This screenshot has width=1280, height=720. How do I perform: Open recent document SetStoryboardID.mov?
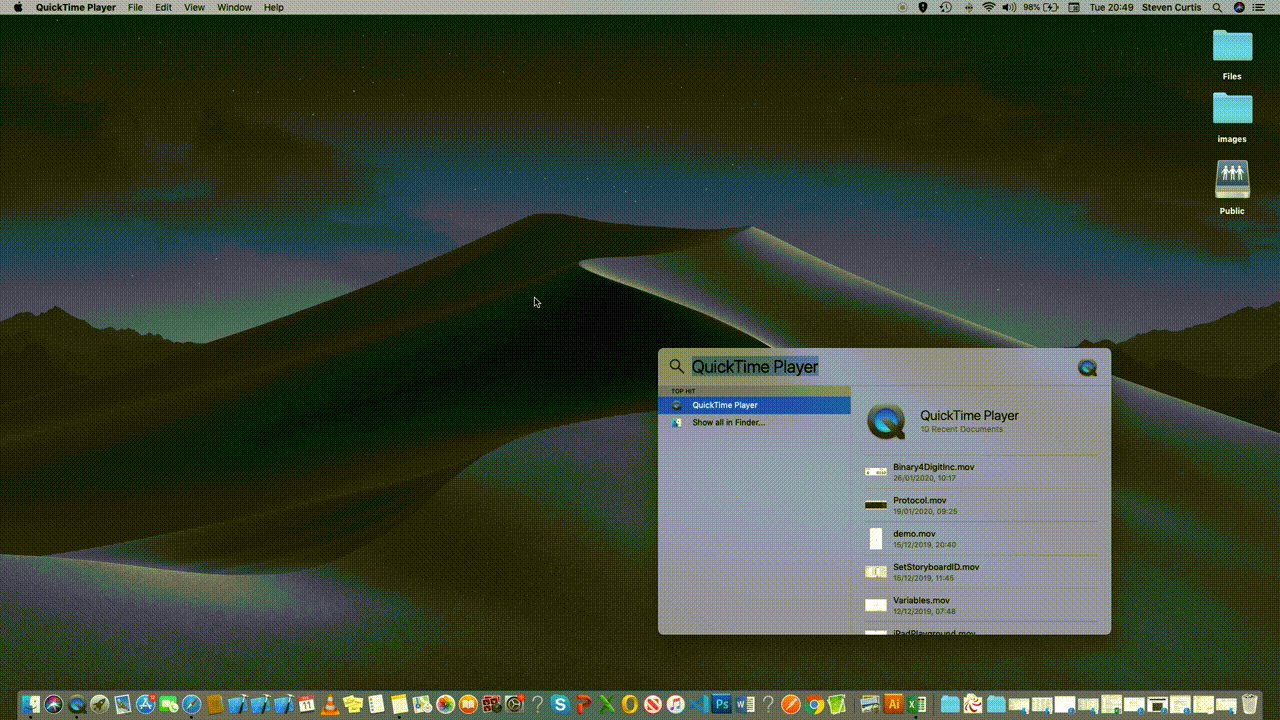(x=980, y=572)
